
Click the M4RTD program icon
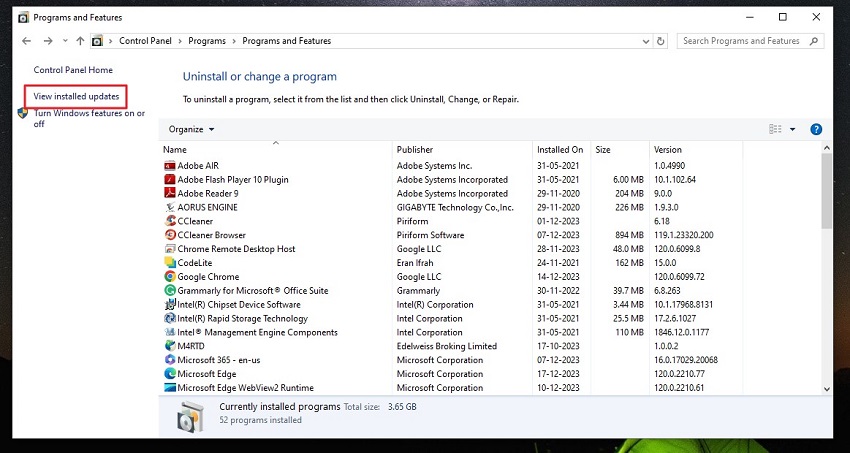click(170, 346)
